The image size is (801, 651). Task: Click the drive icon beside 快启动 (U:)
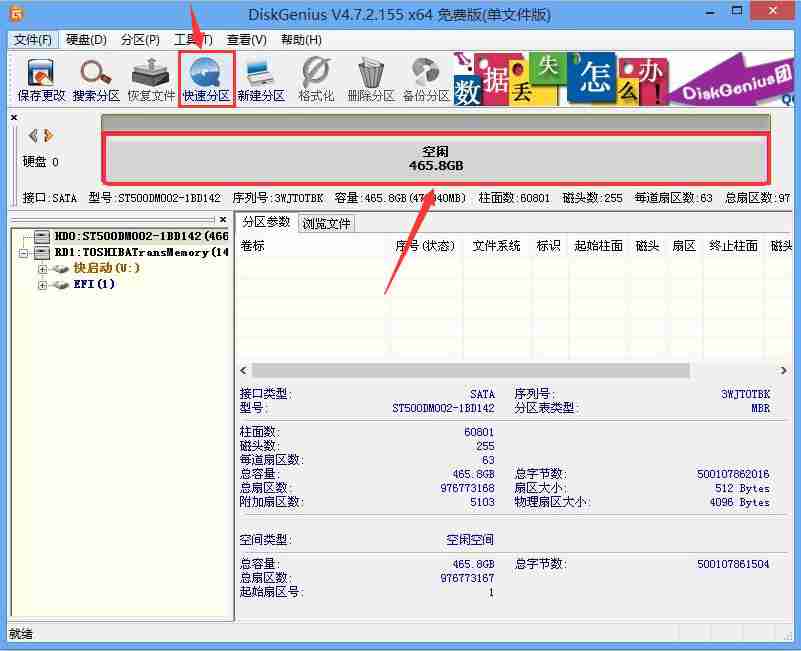(x=61, y=269)
